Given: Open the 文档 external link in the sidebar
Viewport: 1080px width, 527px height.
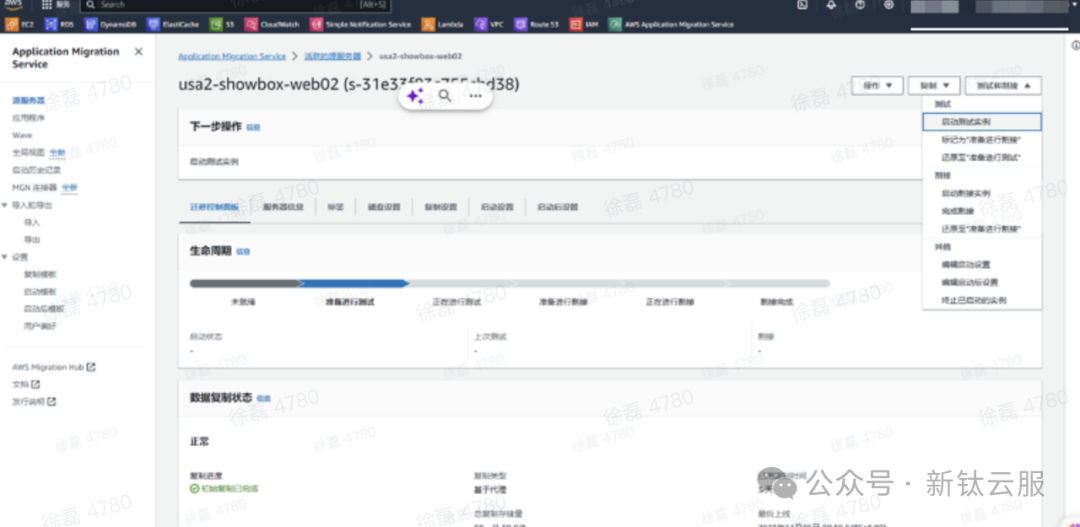Looking at the screenshot, I should pyautogui.click(x=26, y=384).
